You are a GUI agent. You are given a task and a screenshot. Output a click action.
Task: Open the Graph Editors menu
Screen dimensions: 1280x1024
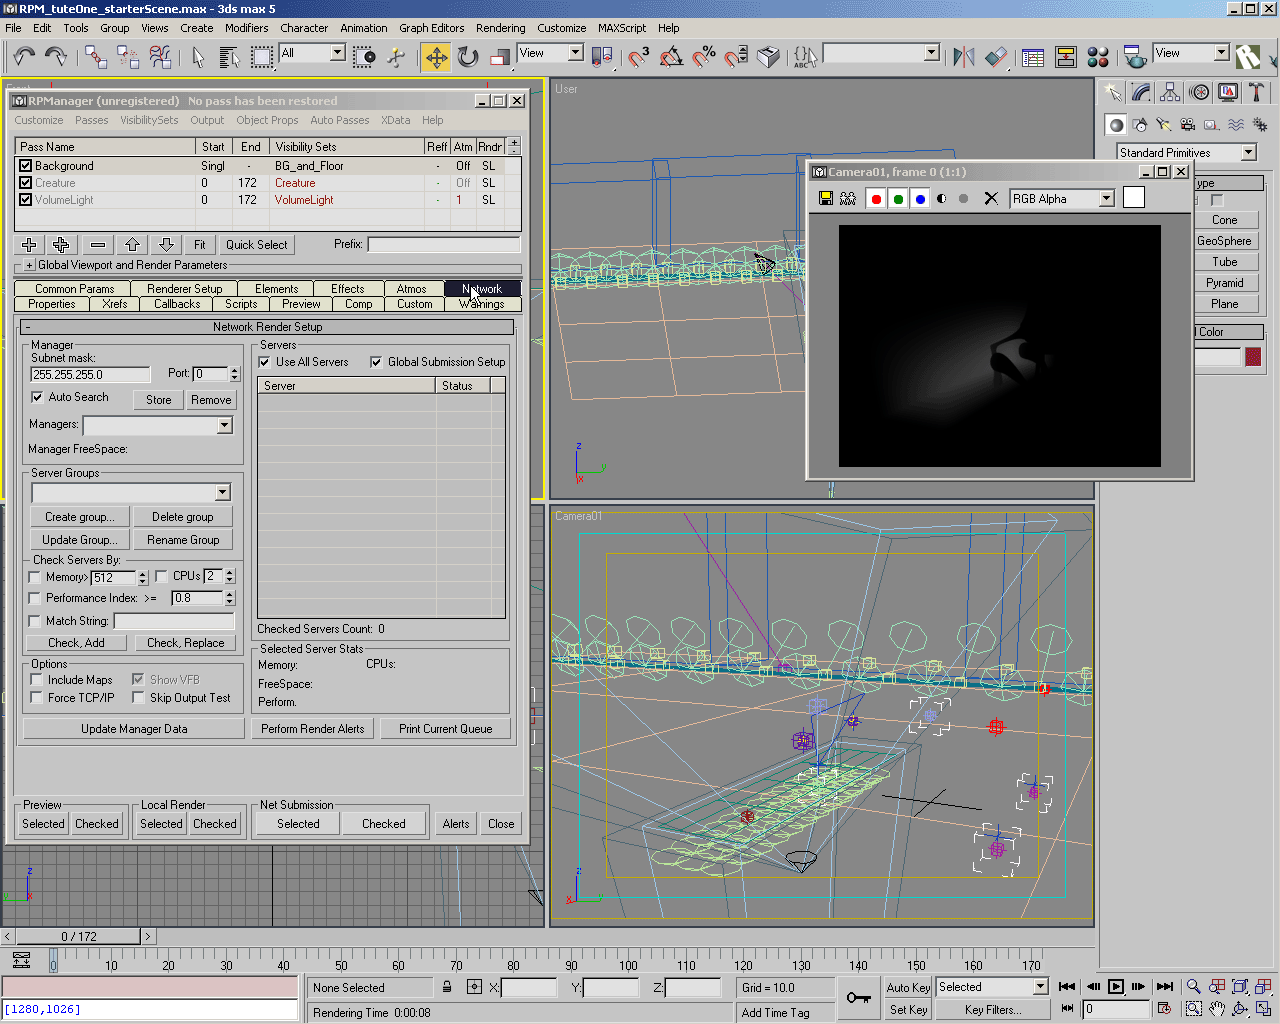431,28
